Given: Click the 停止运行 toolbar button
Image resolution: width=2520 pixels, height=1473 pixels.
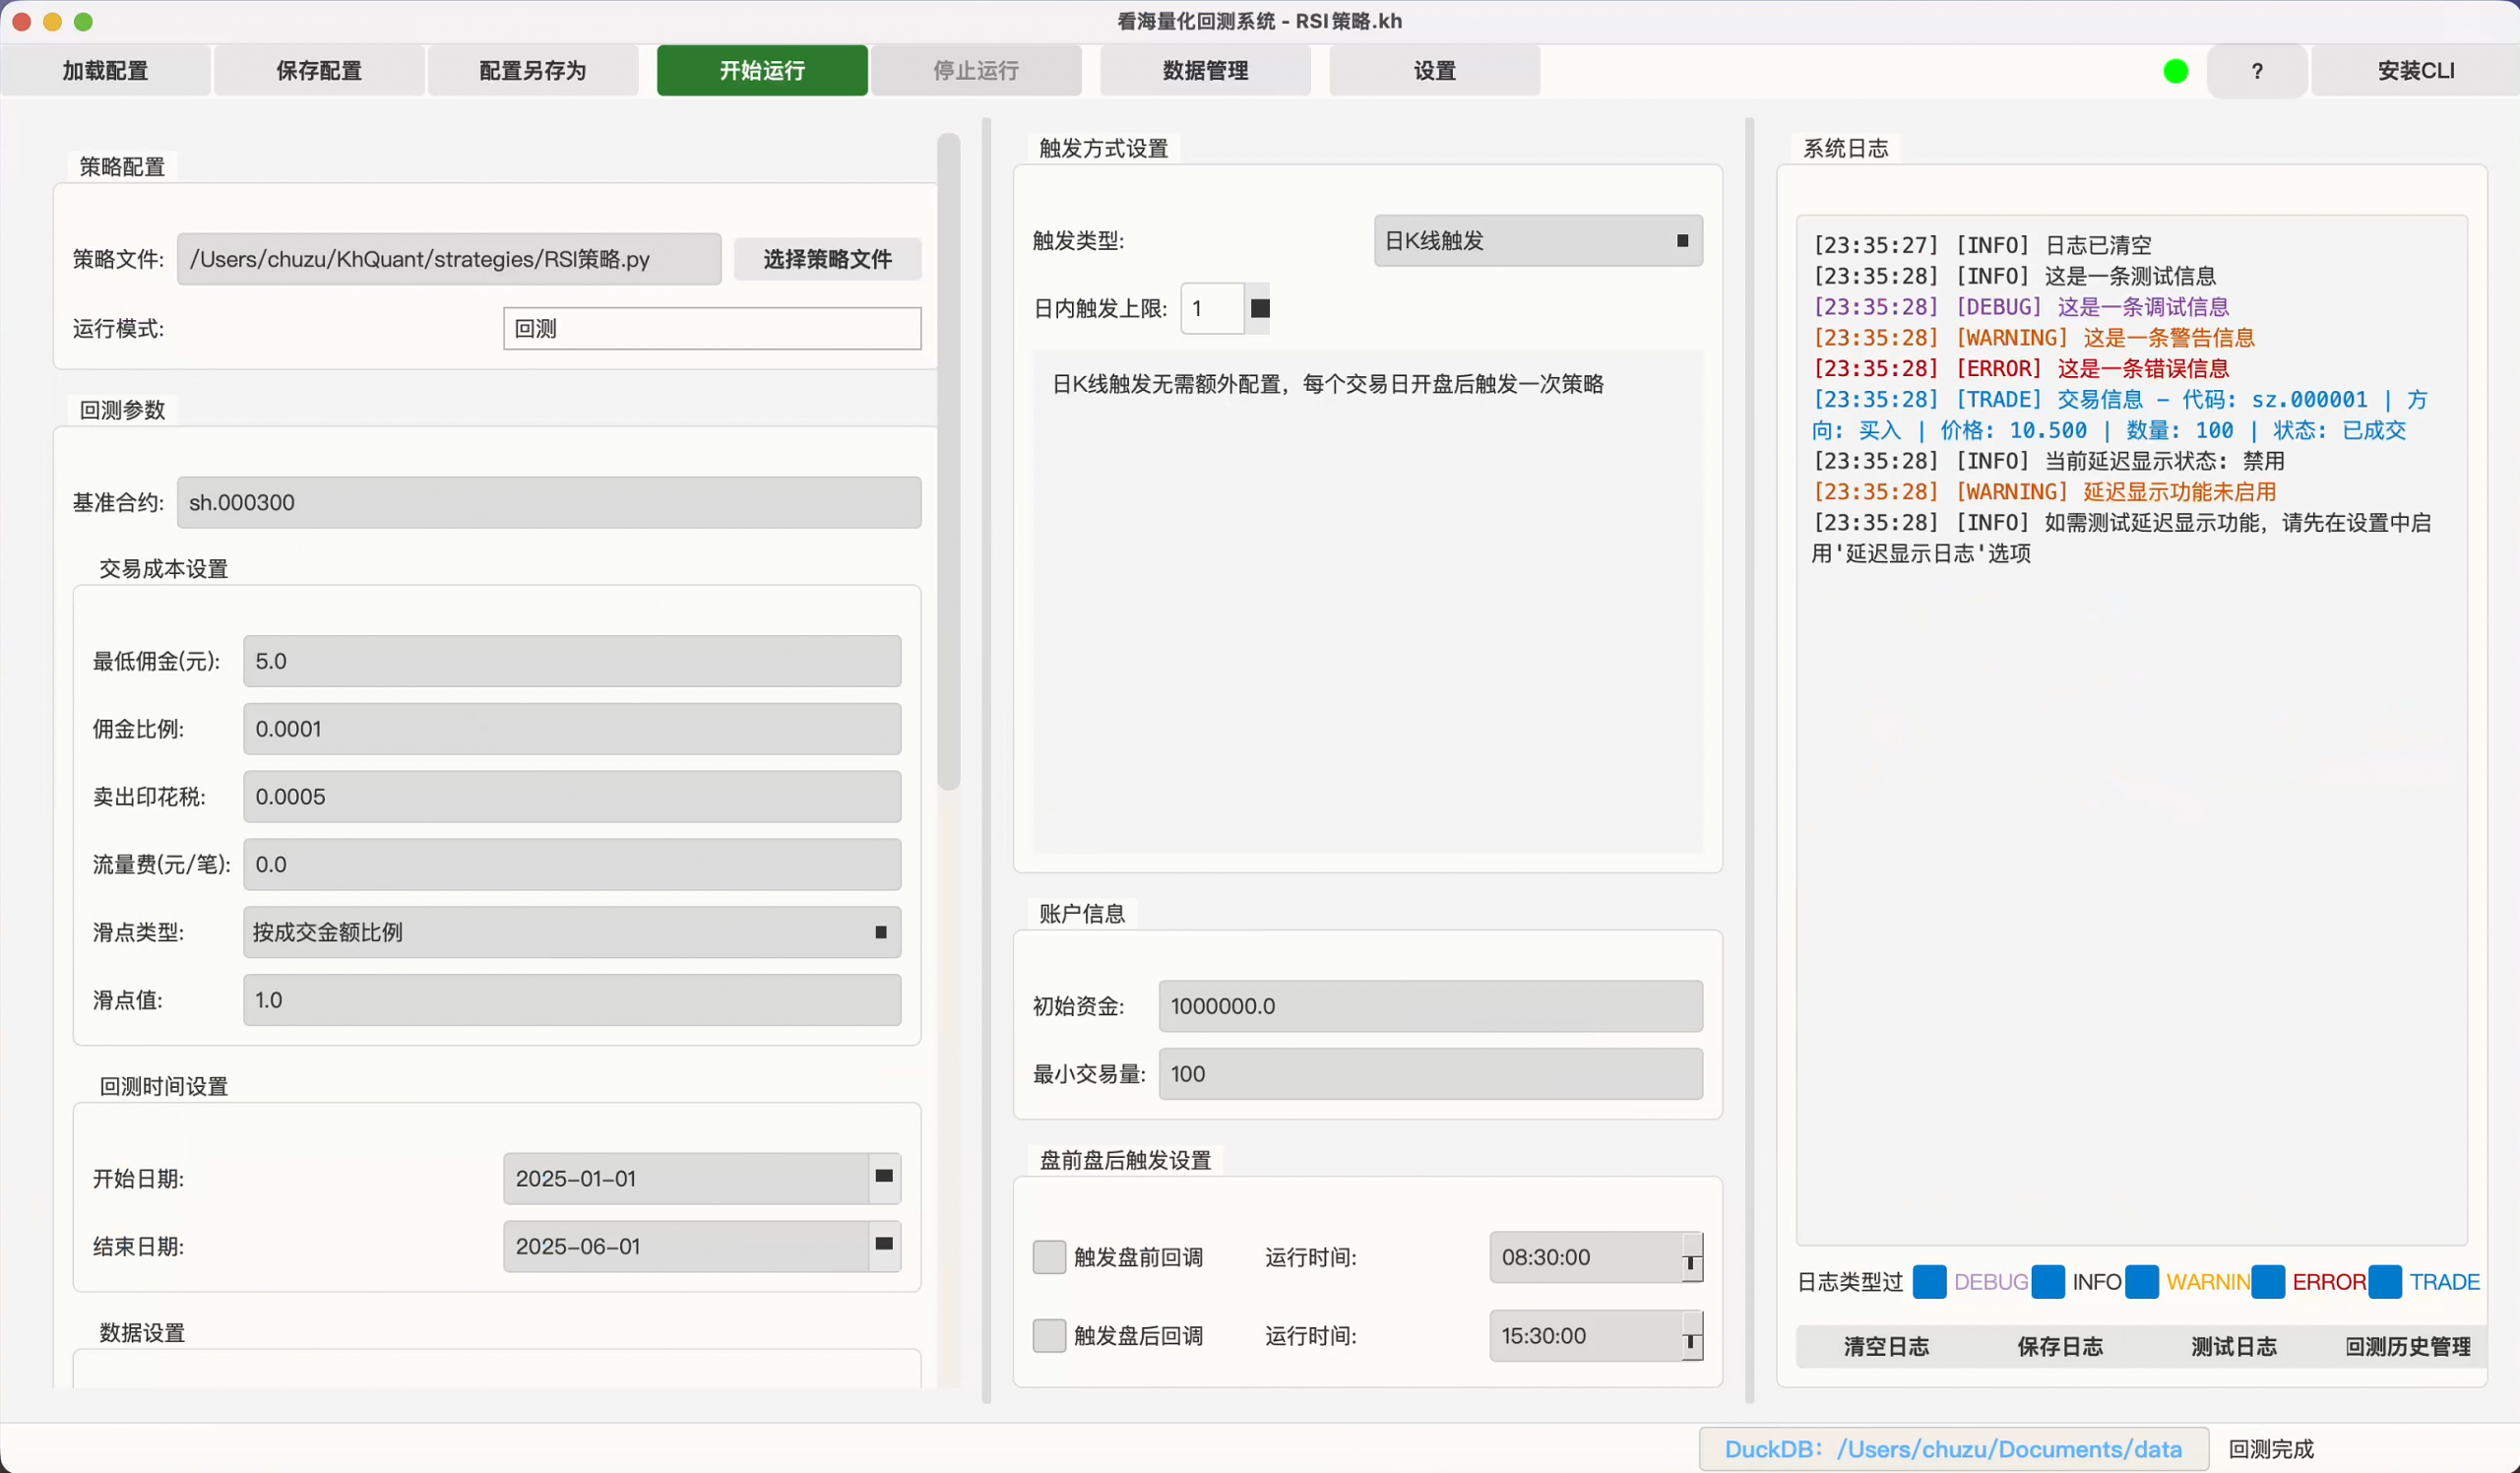Looking at the screenshot, I should (976, 71).
